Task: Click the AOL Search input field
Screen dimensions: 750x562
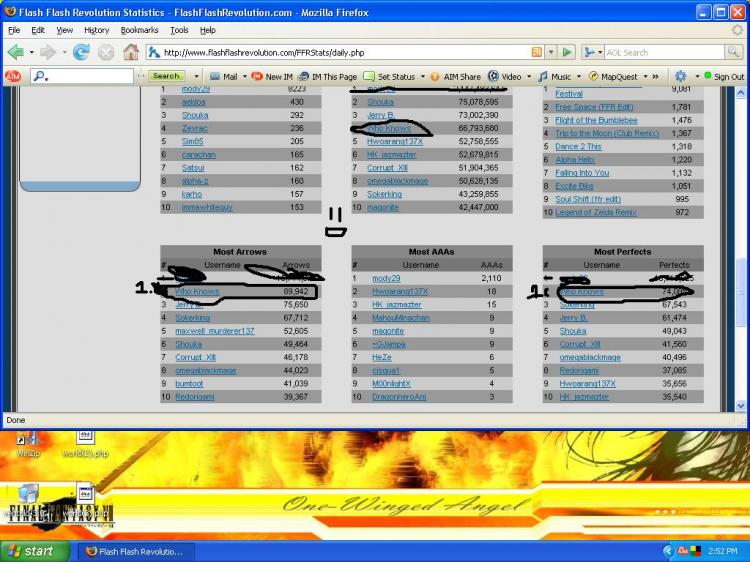Action: tap(660, 52)
